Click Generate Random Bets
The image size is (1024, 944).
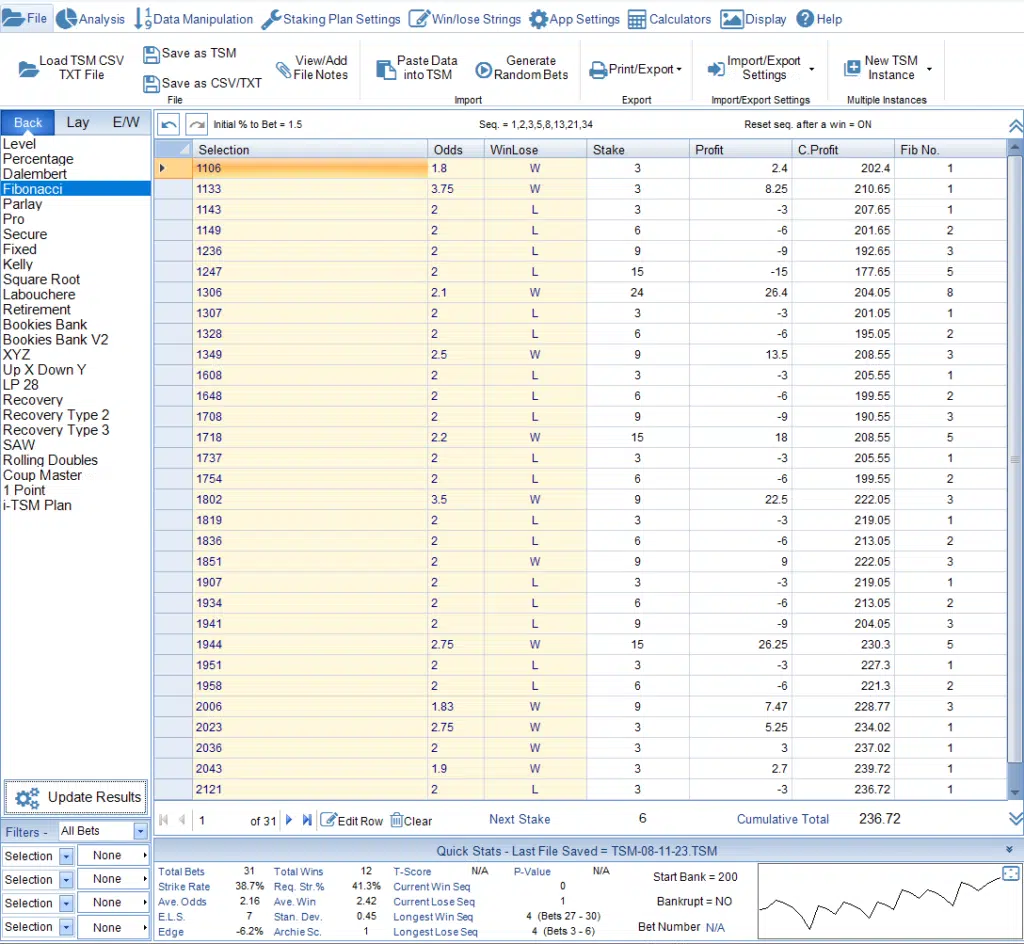point(522,68)
